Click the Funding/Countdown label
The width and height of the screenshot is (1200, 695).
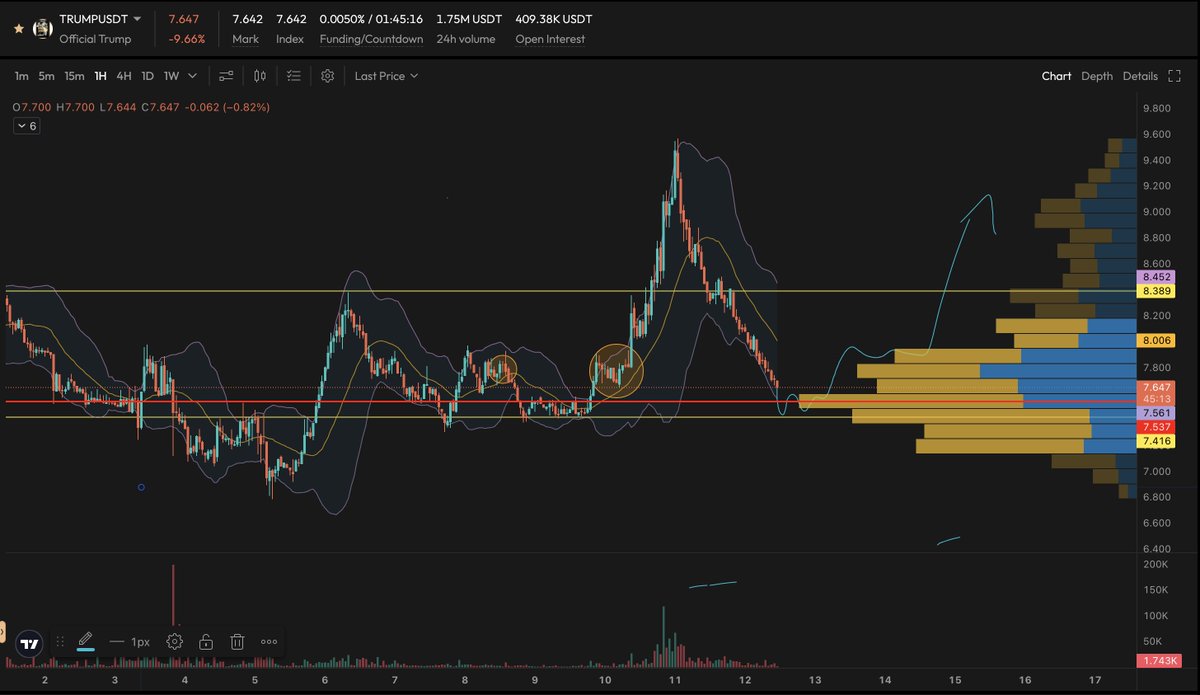pos(371,39)
